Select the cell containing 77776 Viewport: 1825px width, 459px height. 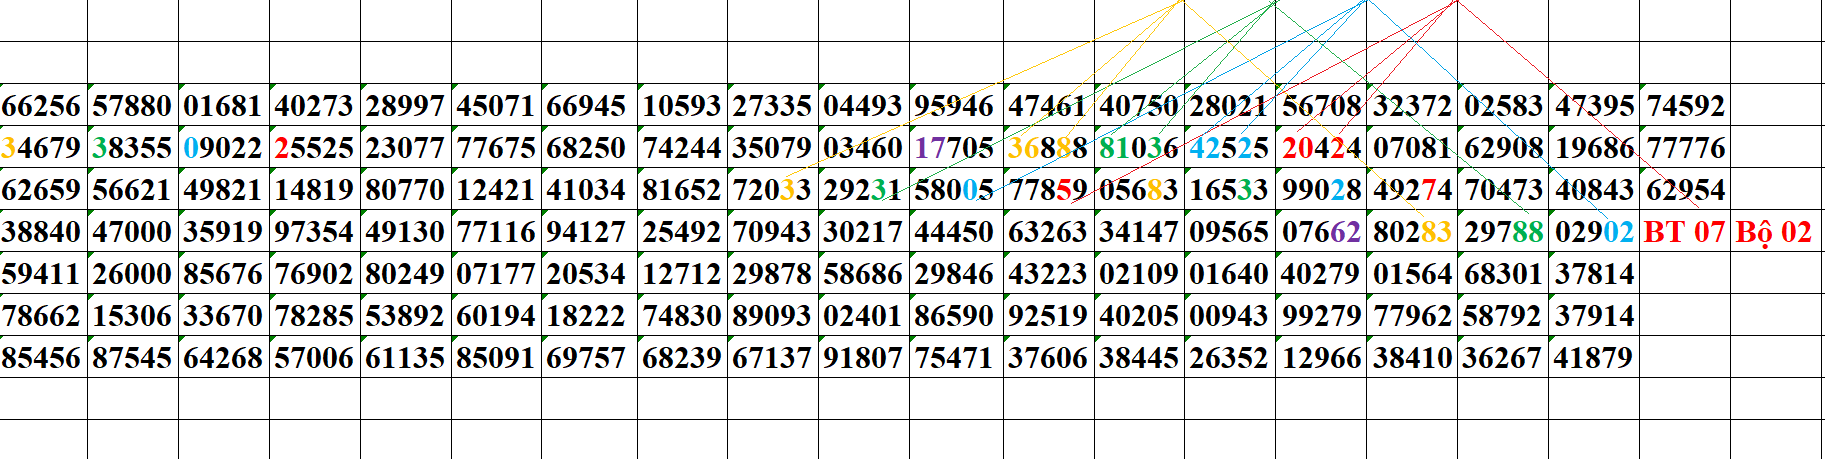(1685, 148)
